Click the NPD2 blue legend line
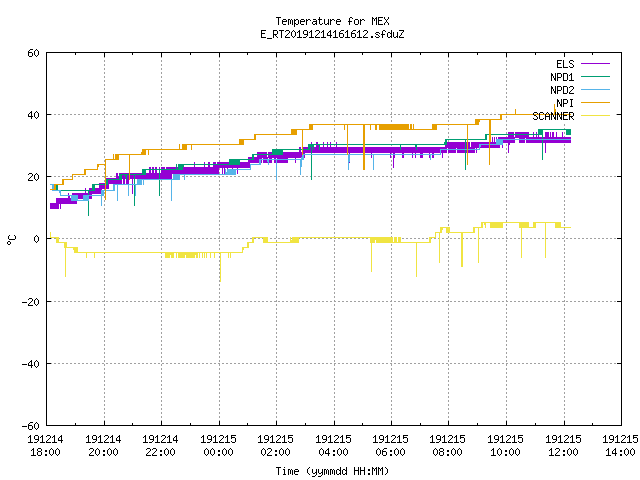This screenshot has width=640, height=480. [595, 90]
